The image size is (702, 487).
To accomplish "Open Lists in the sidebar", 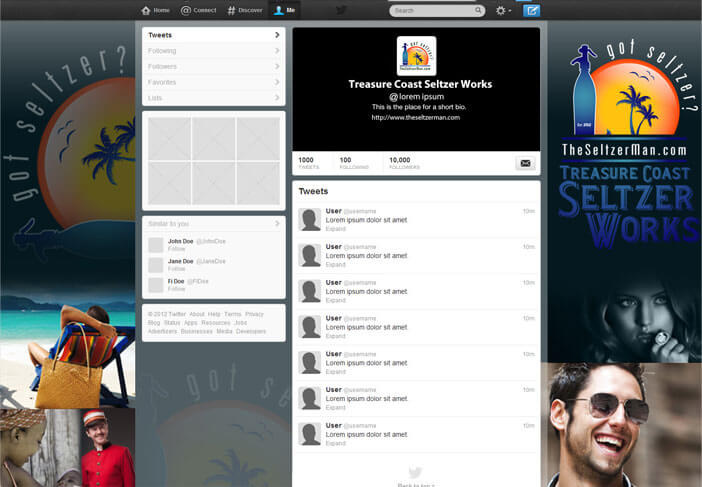I will [x=214, y=98].
